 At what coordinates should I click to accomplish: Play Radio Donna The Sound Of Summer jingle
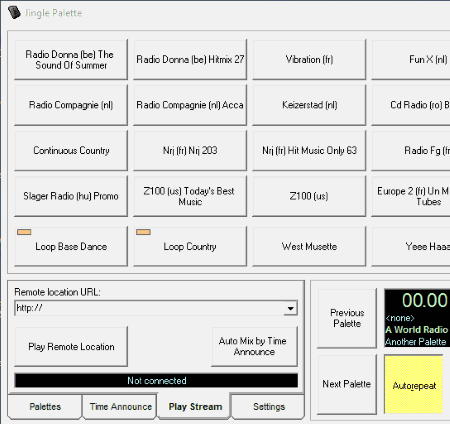pyautogui.click(x=71, y=60)
